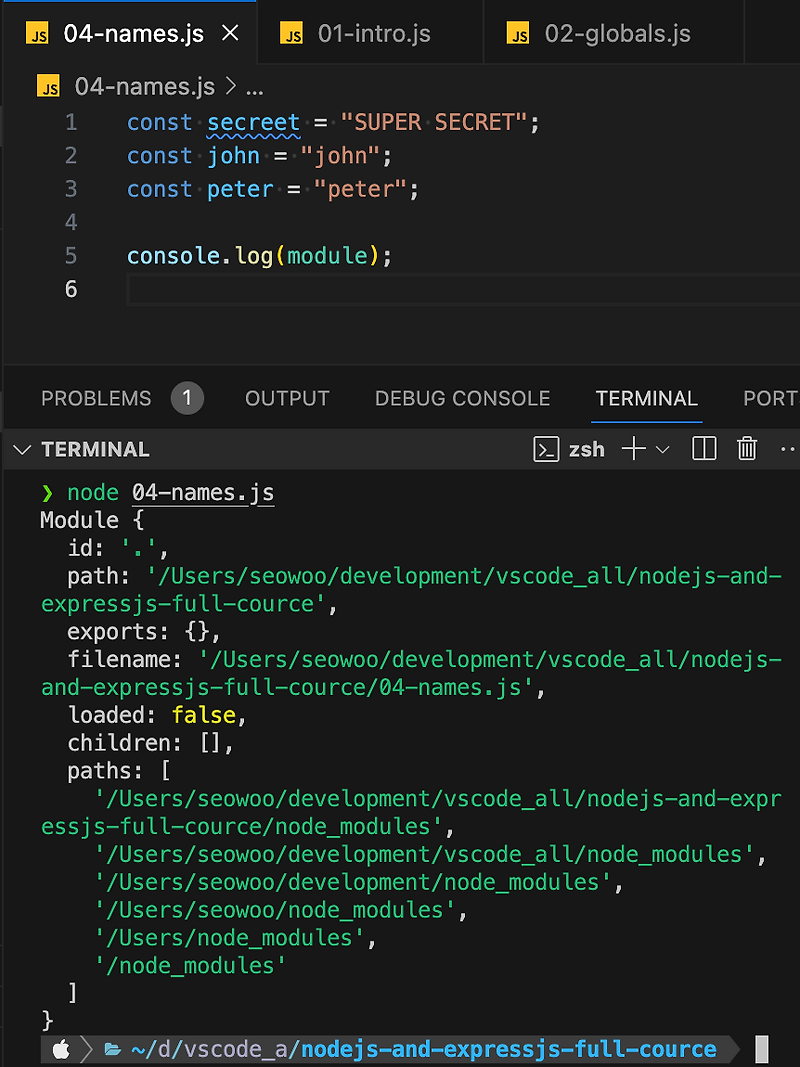
Task: Click the JS icon on 04-names.js tab
Action: click(x=37, y=33)
